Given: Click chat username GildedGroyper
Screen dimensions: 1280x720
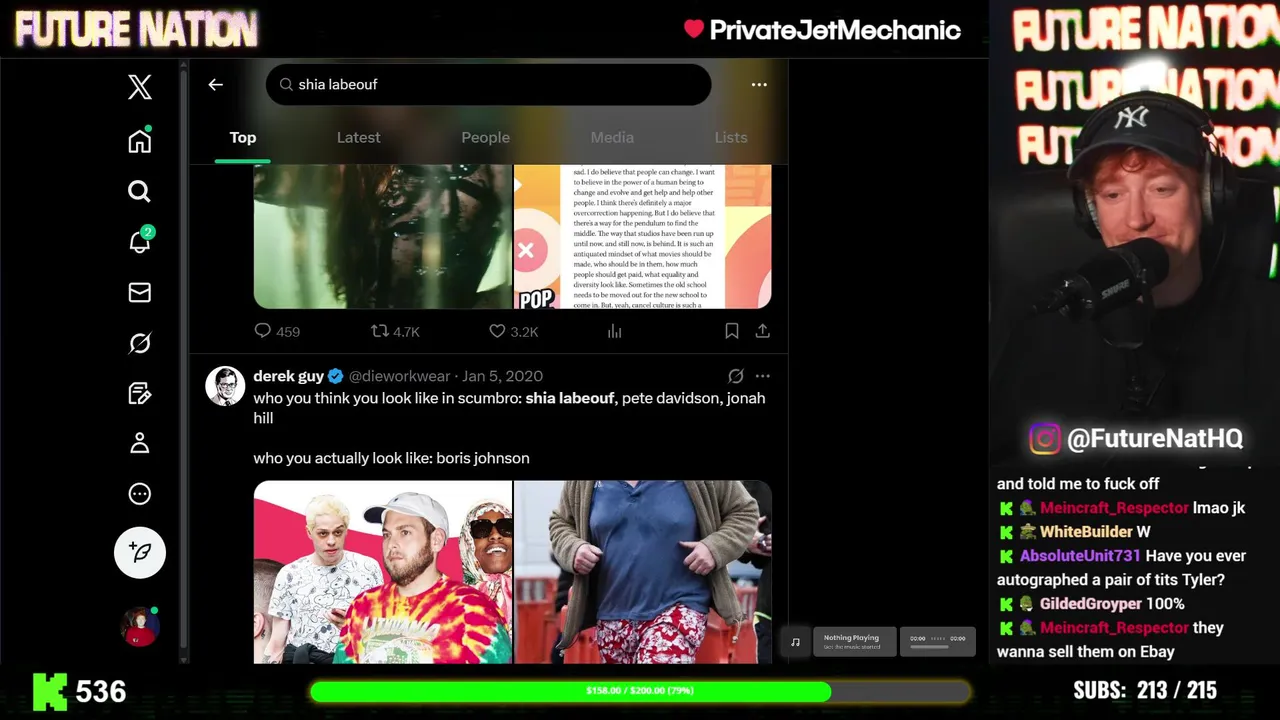Looking at the screenshot, I should (x=1090, y=604).
